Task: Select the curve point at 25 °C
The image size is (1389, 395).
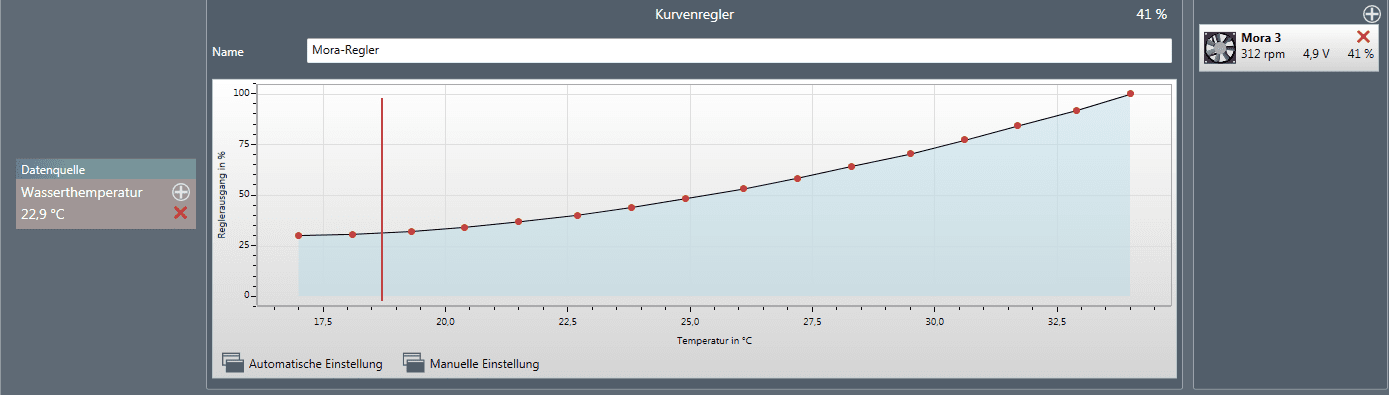Action: (x=686, y=198)
